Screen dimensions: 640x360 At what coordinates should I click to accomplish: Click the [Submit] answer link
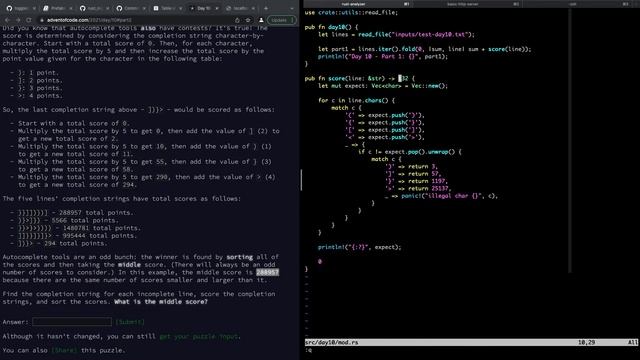[130, 322]
